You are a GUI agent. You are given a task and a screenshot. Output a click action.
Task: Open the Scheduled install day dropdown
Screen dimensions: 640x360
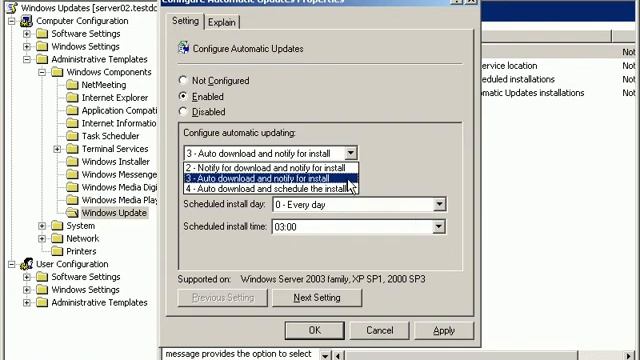[439, 204]
